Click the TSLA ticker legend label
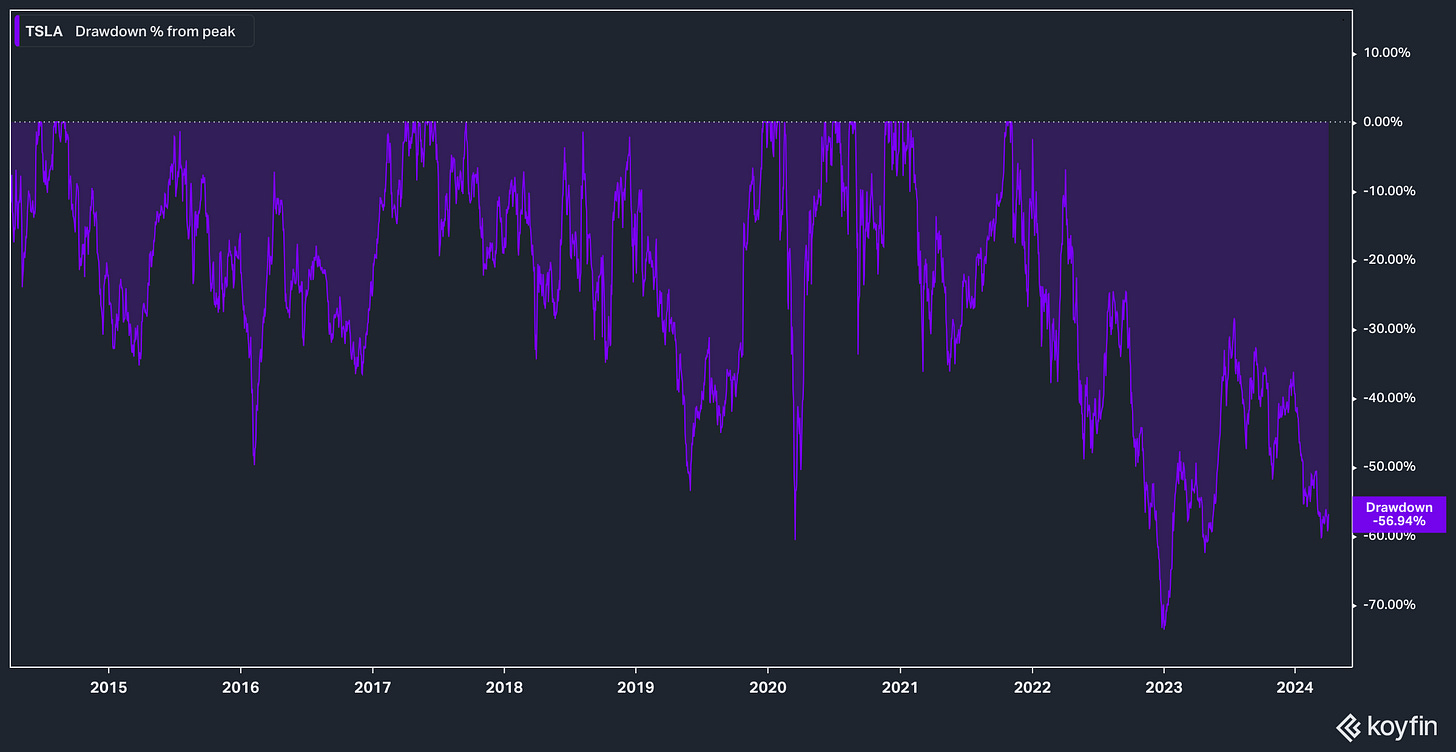This screenshot has height=752, width=1456. [x=44, y=31]
